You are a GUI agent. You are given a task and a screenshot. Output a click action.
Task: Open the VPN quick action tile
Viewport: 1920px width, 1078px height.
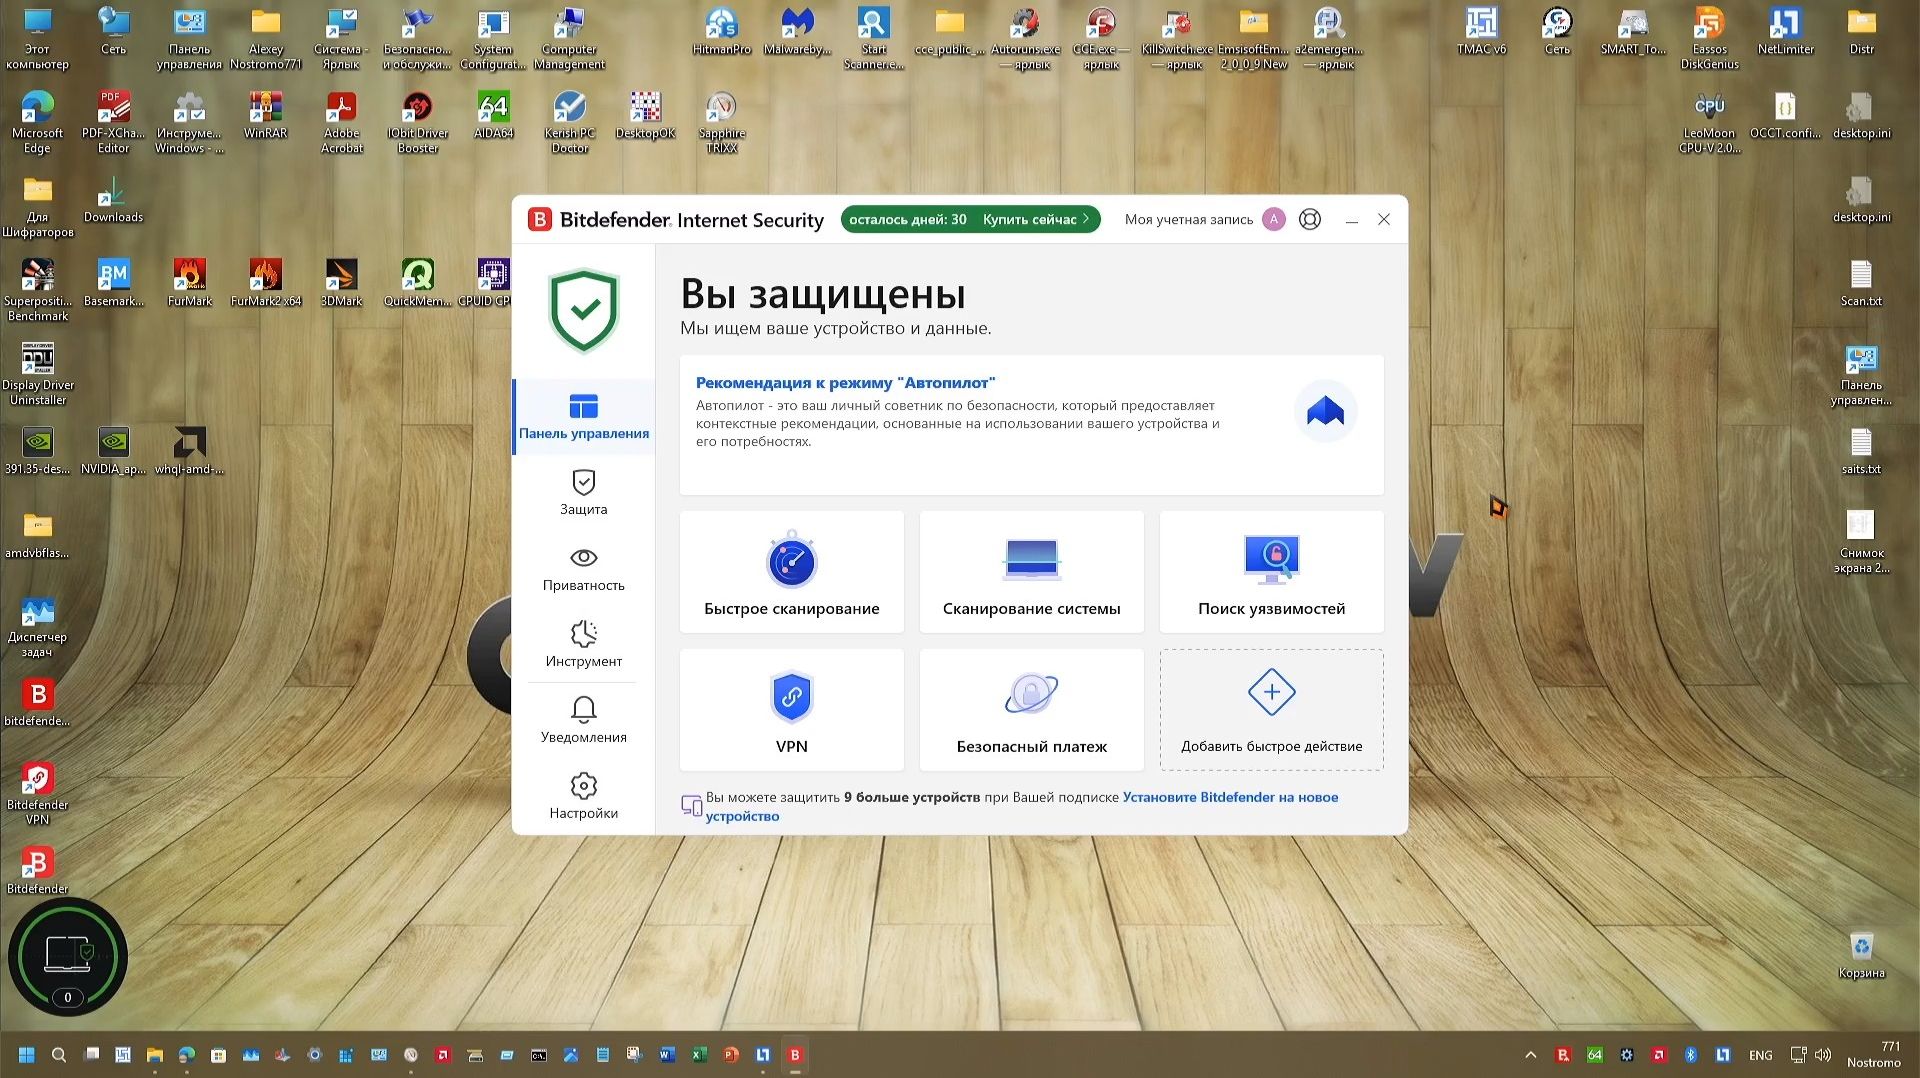(x=791, y=710)
